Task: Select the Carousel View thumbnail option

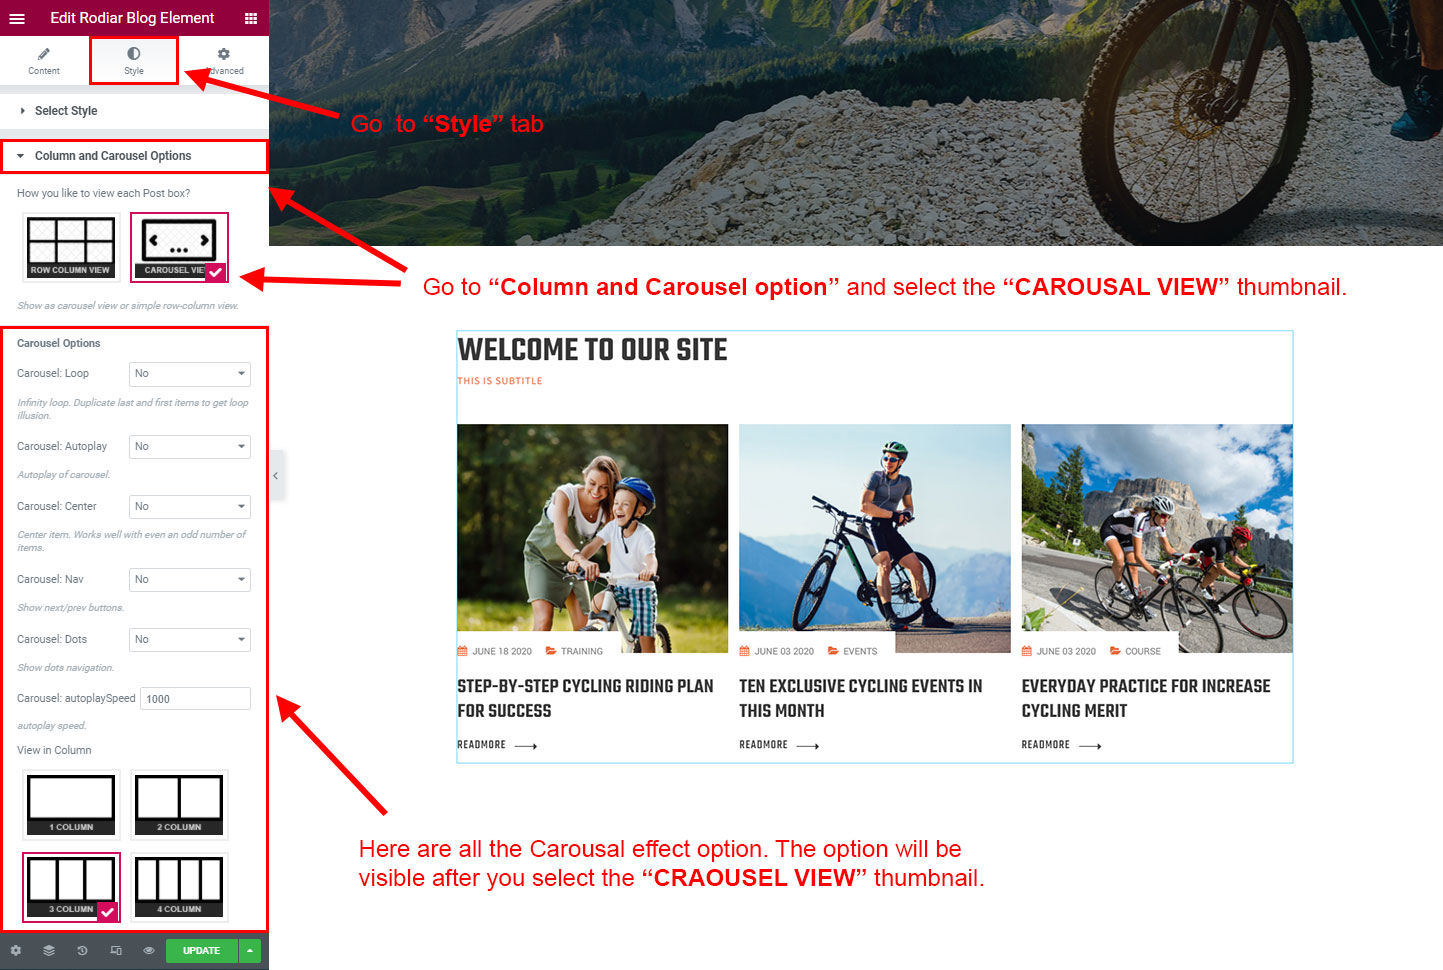Action: pyautogui.click(x=179, y=247)
